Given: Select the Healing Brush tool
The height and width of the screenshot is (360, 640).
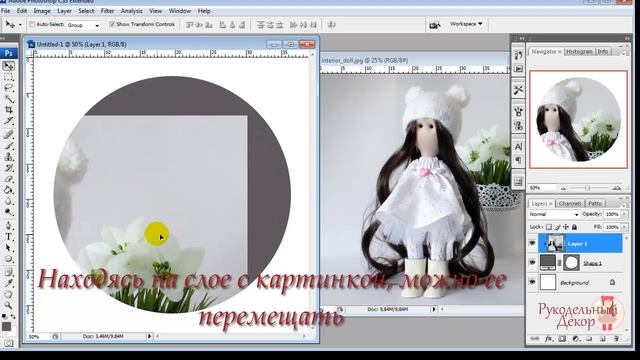Looking at the screenshot, I should pos(9,135).
